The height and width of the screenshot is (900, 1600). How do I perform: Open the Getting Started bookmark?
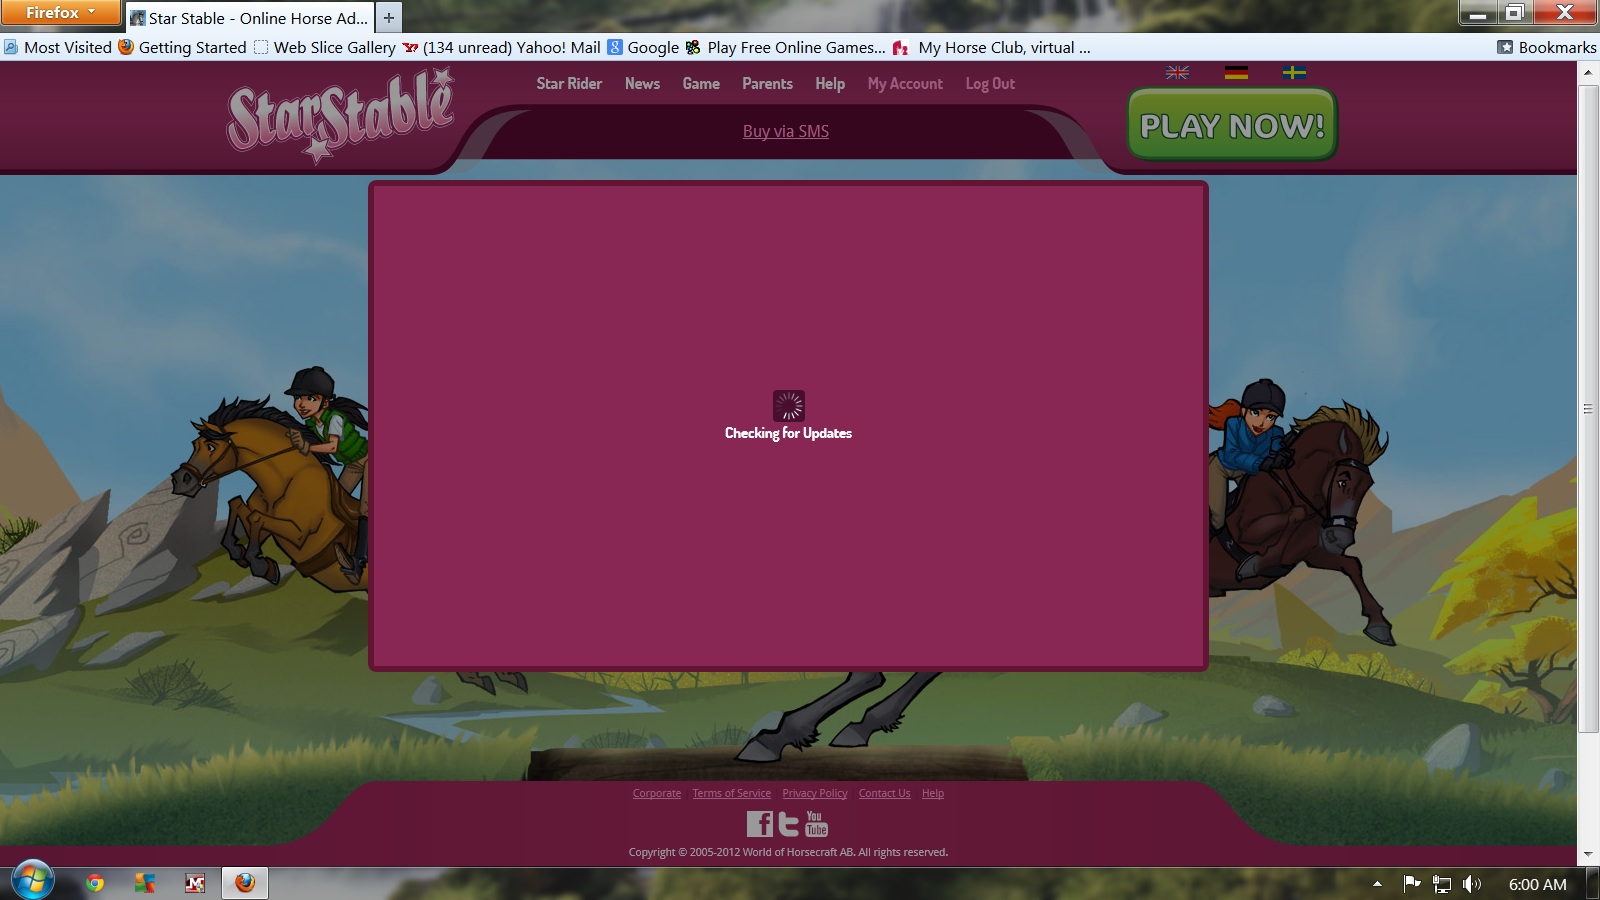point(182,47)
